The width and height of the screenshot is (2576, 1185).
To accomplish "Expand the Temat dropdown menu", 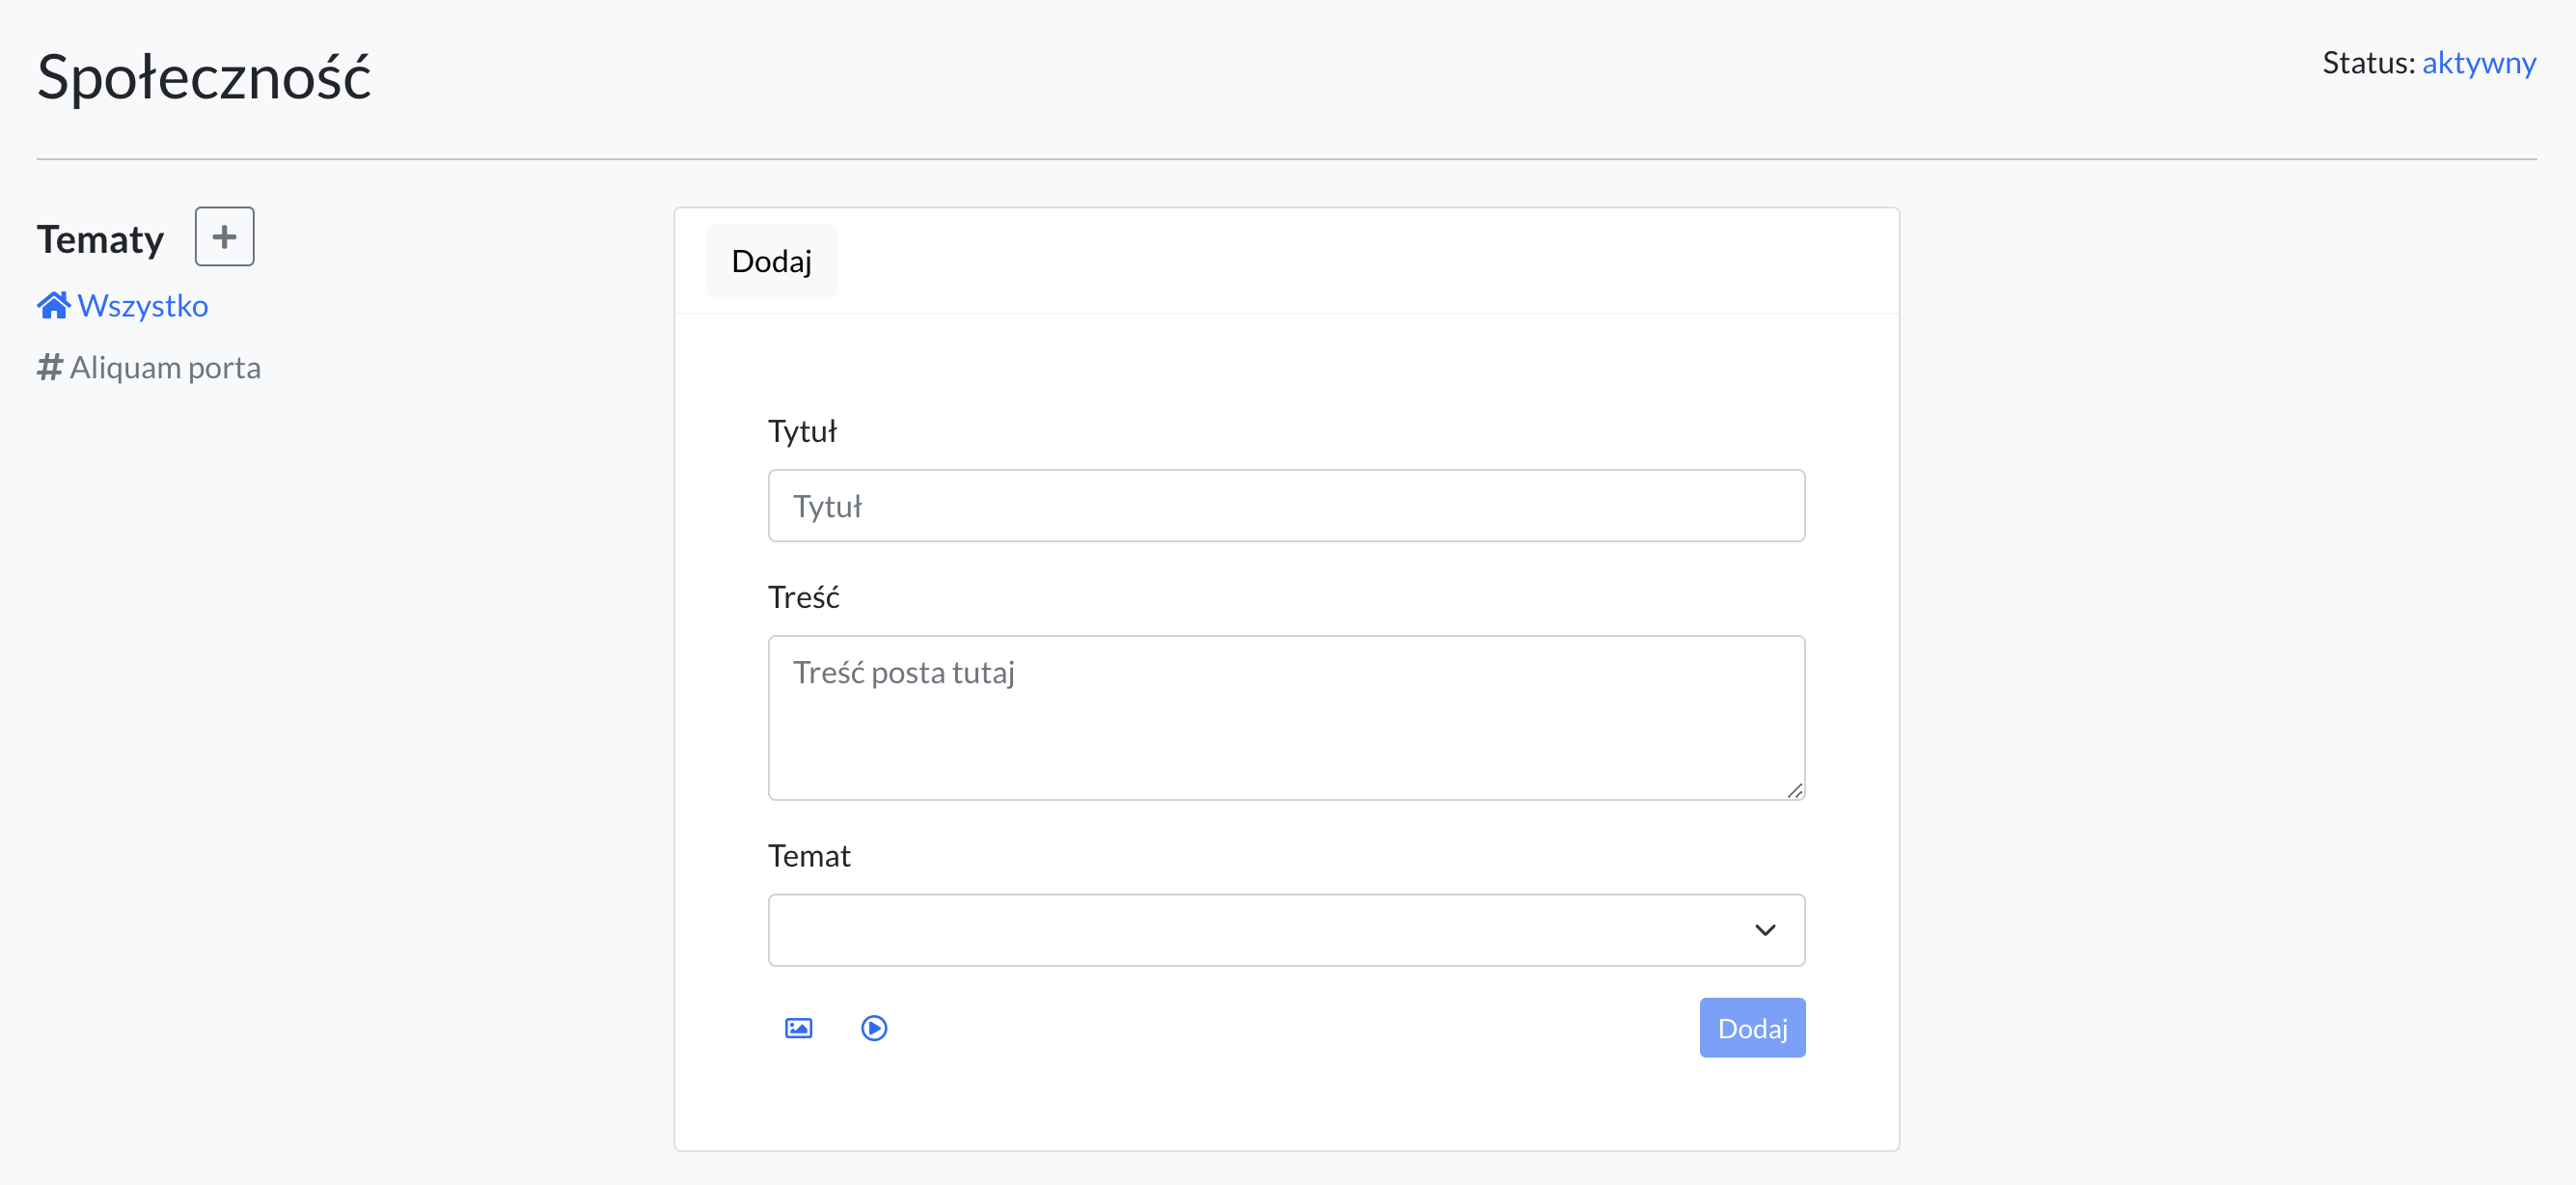I will [x=1286, y=928].
